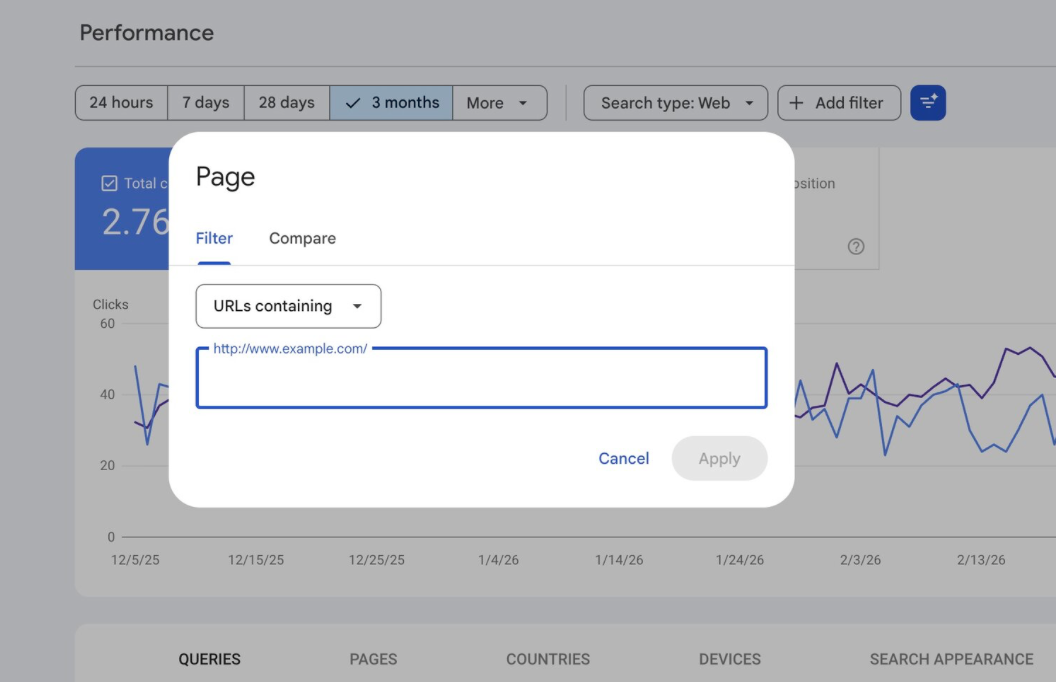Screen dimensions: 1056x682
Task: Open the More date range dropdown
Action: click(x=499, y=103)
